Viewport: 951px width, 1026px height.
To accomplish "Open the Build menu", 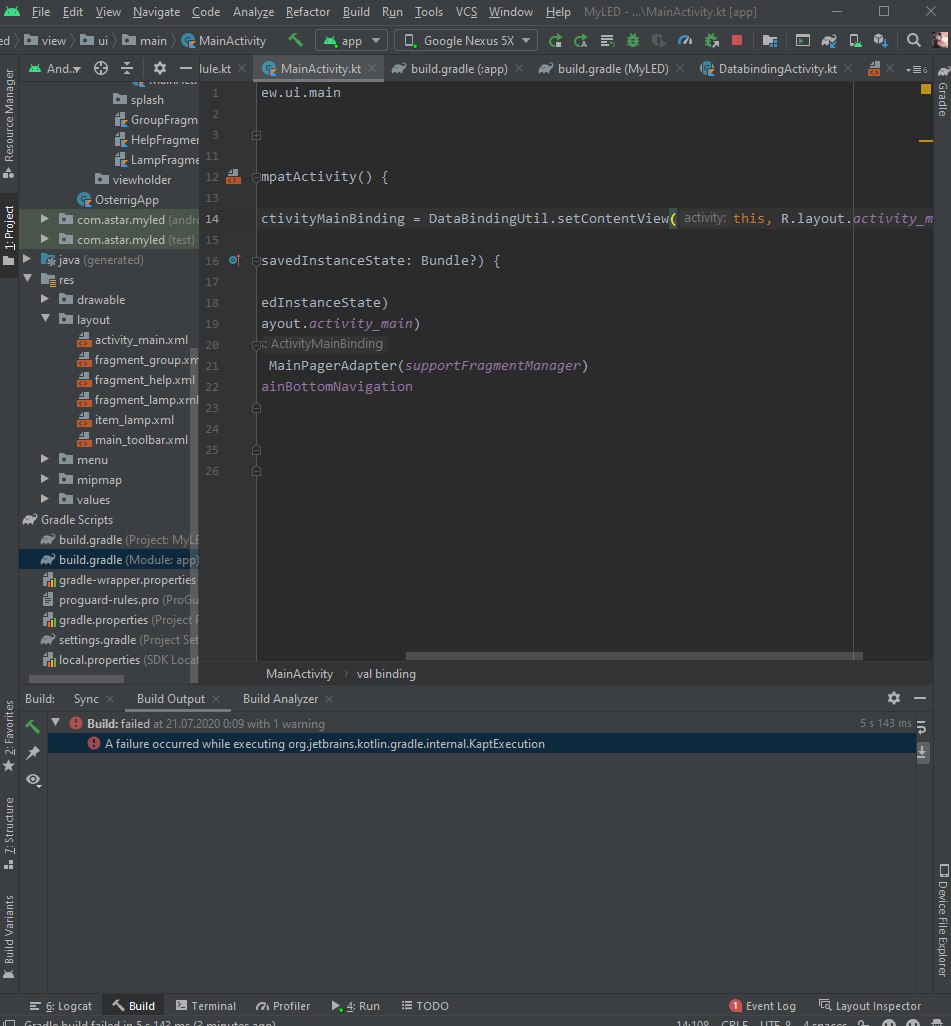I will (356, 12).
